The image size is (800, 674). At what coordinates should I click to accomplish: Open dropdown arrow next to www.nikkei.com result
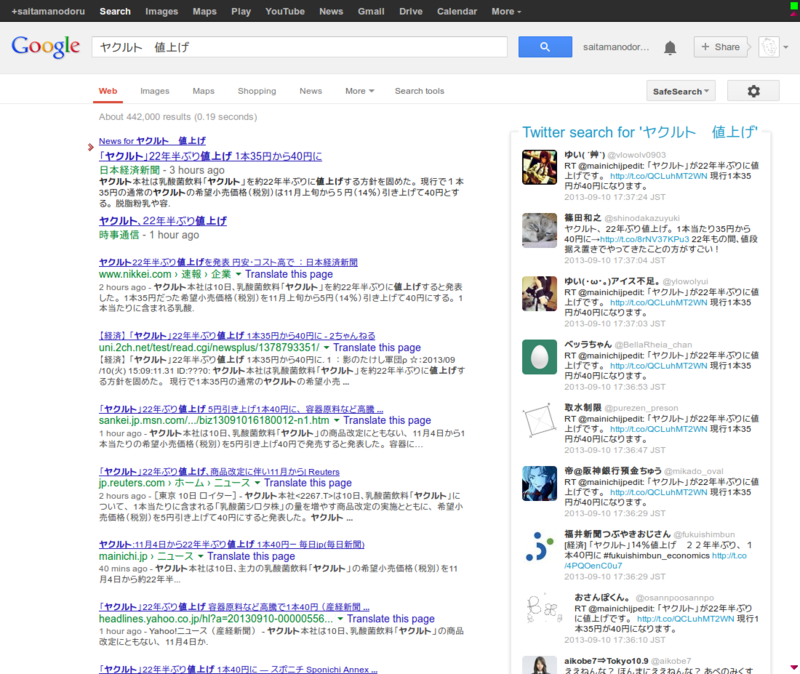tap(238, 274)
